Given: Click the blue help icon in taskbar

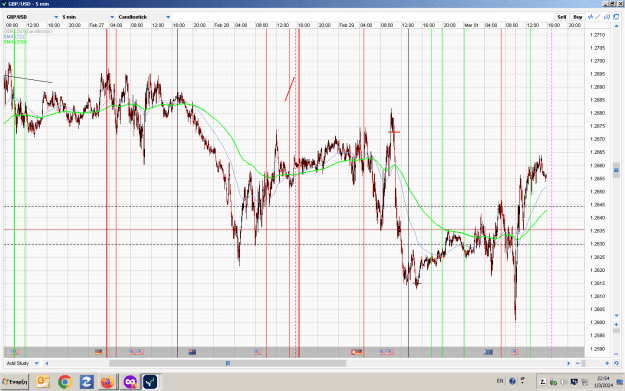Looking at the screenshot, I should [x=512, y=381].
